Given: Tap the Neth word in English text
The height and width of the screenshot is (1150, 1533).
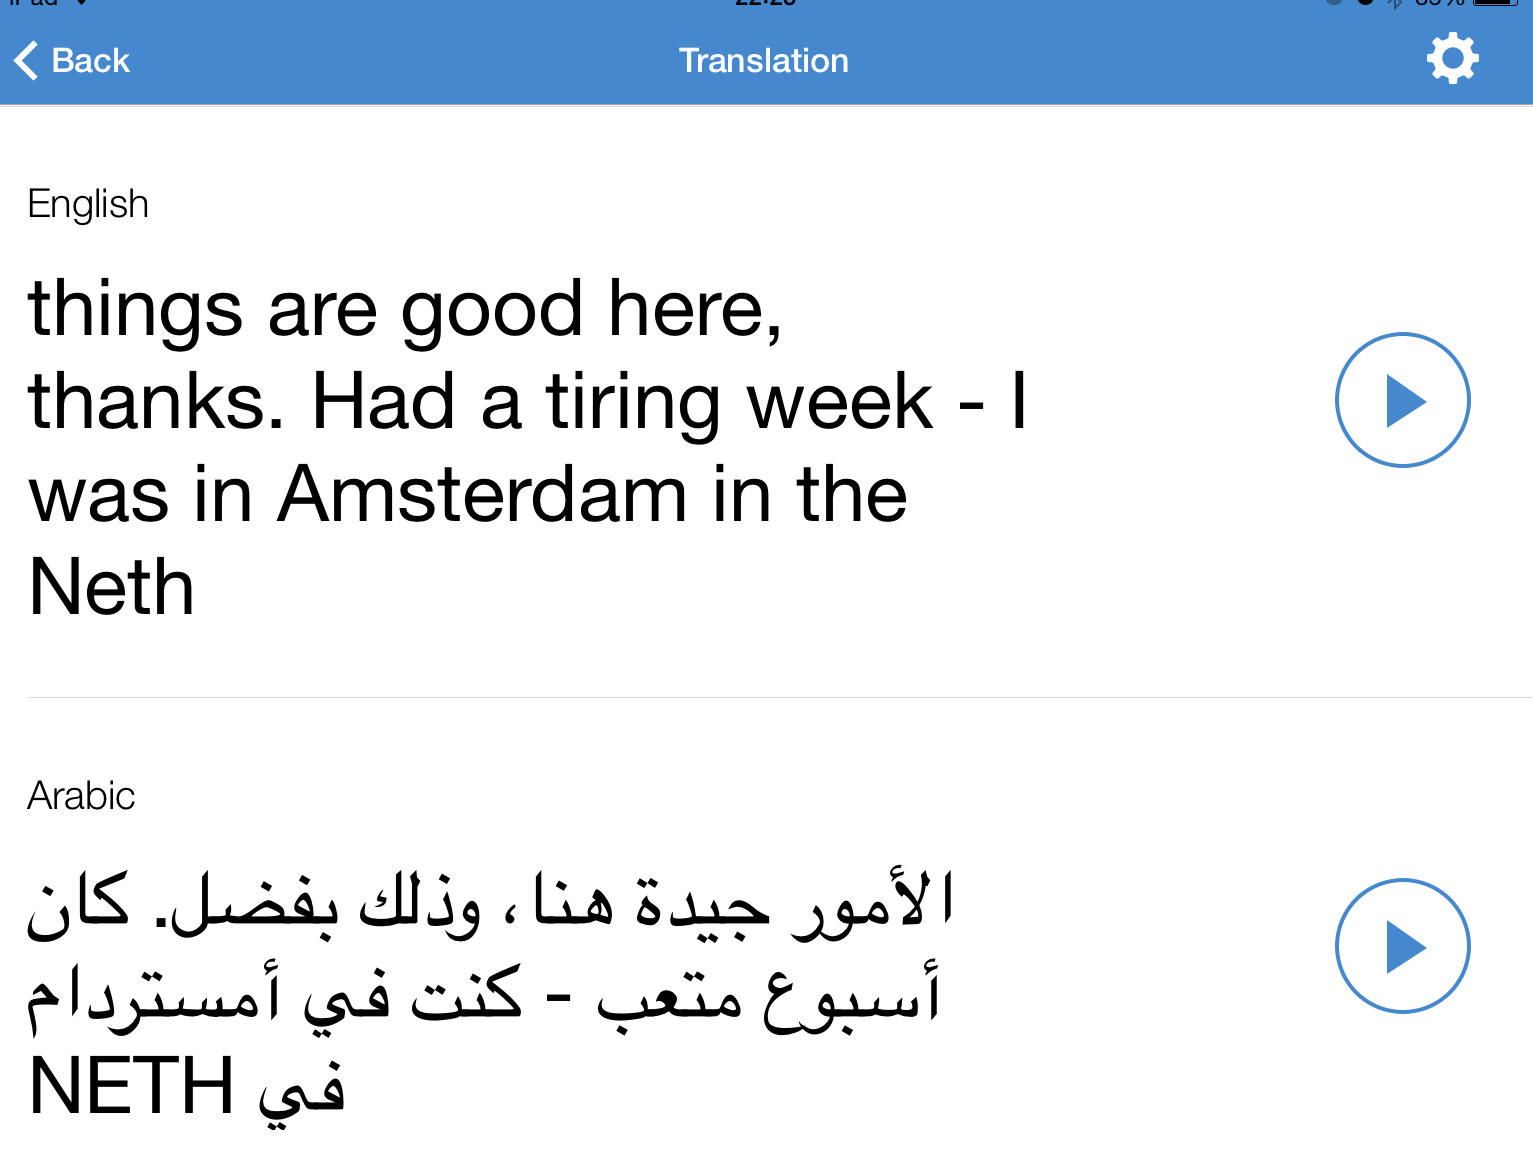Looking at the screenshot, I should (x=111, y=588).
